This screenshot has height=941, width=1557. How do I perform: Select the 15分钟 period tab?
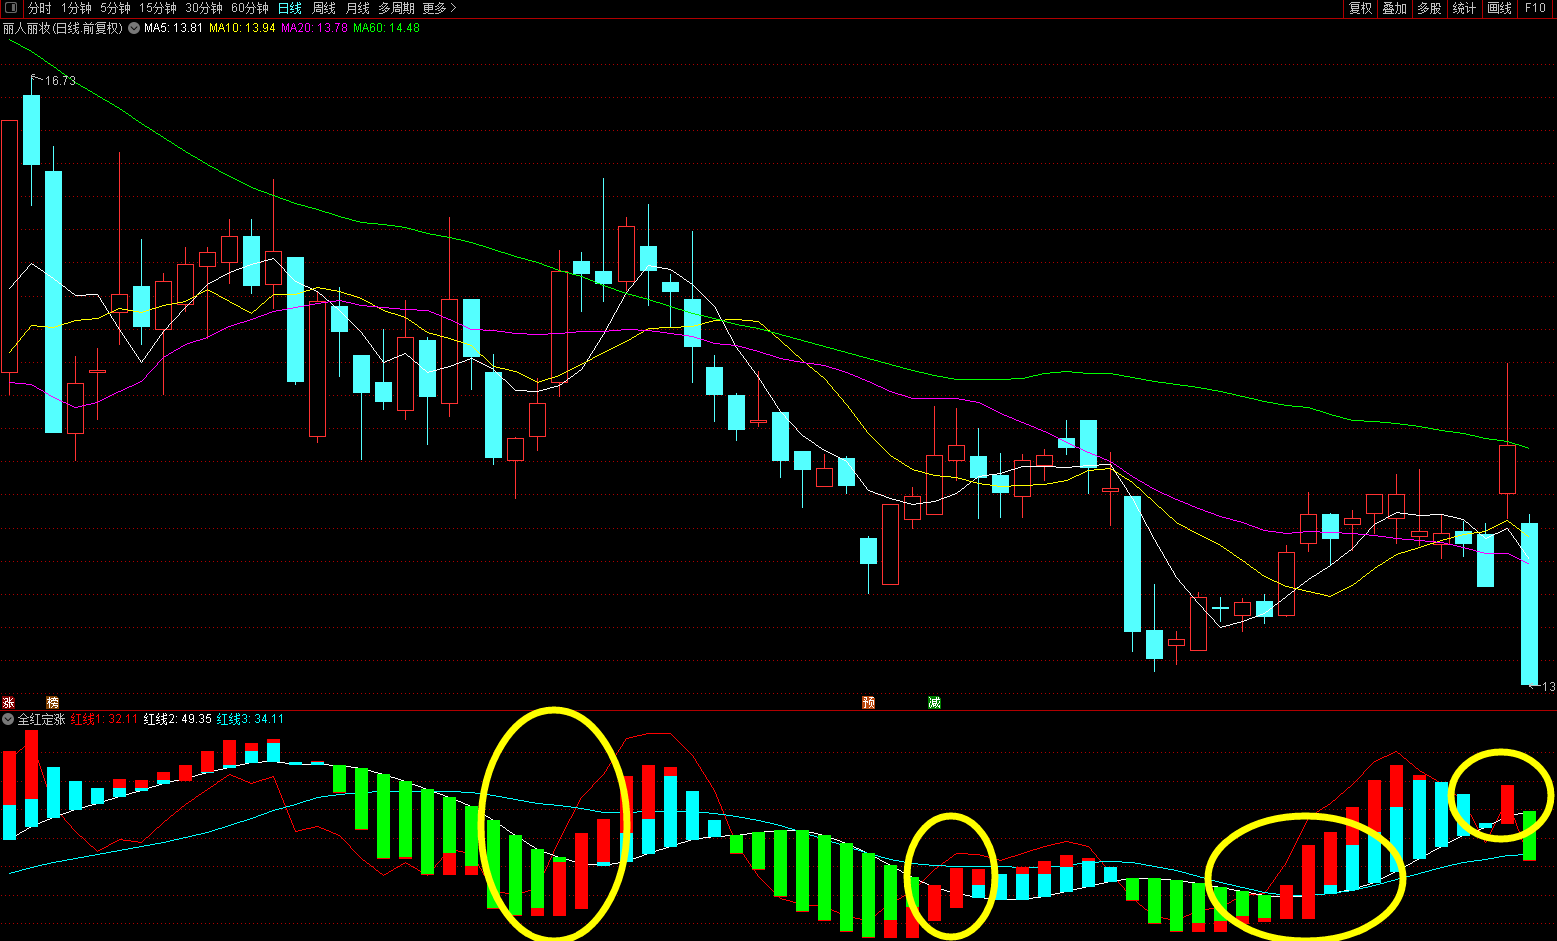point(158,8)
